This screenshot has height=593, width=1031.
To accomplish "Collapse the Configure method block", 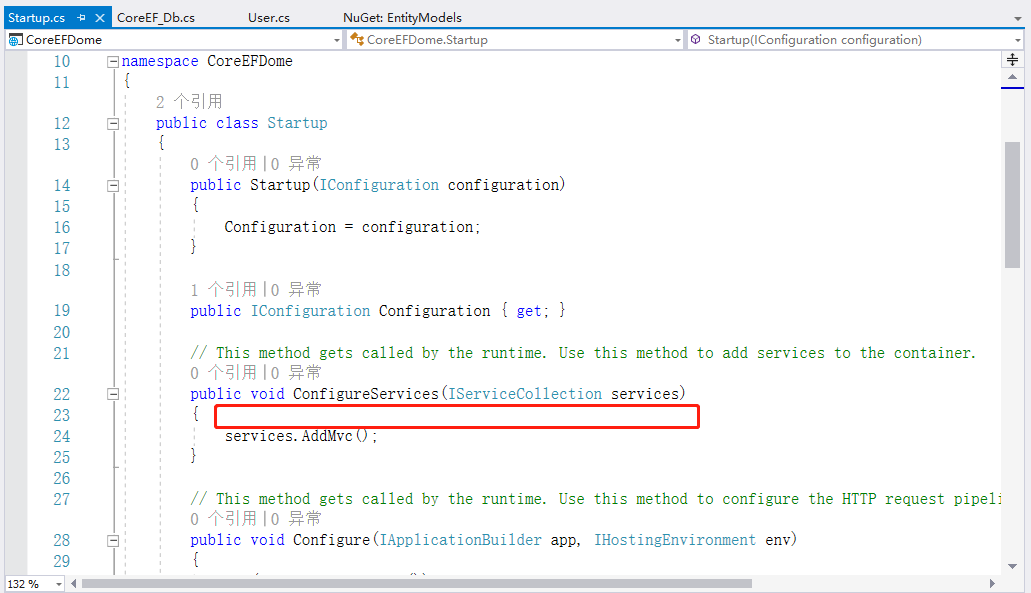I will point(113,540).
